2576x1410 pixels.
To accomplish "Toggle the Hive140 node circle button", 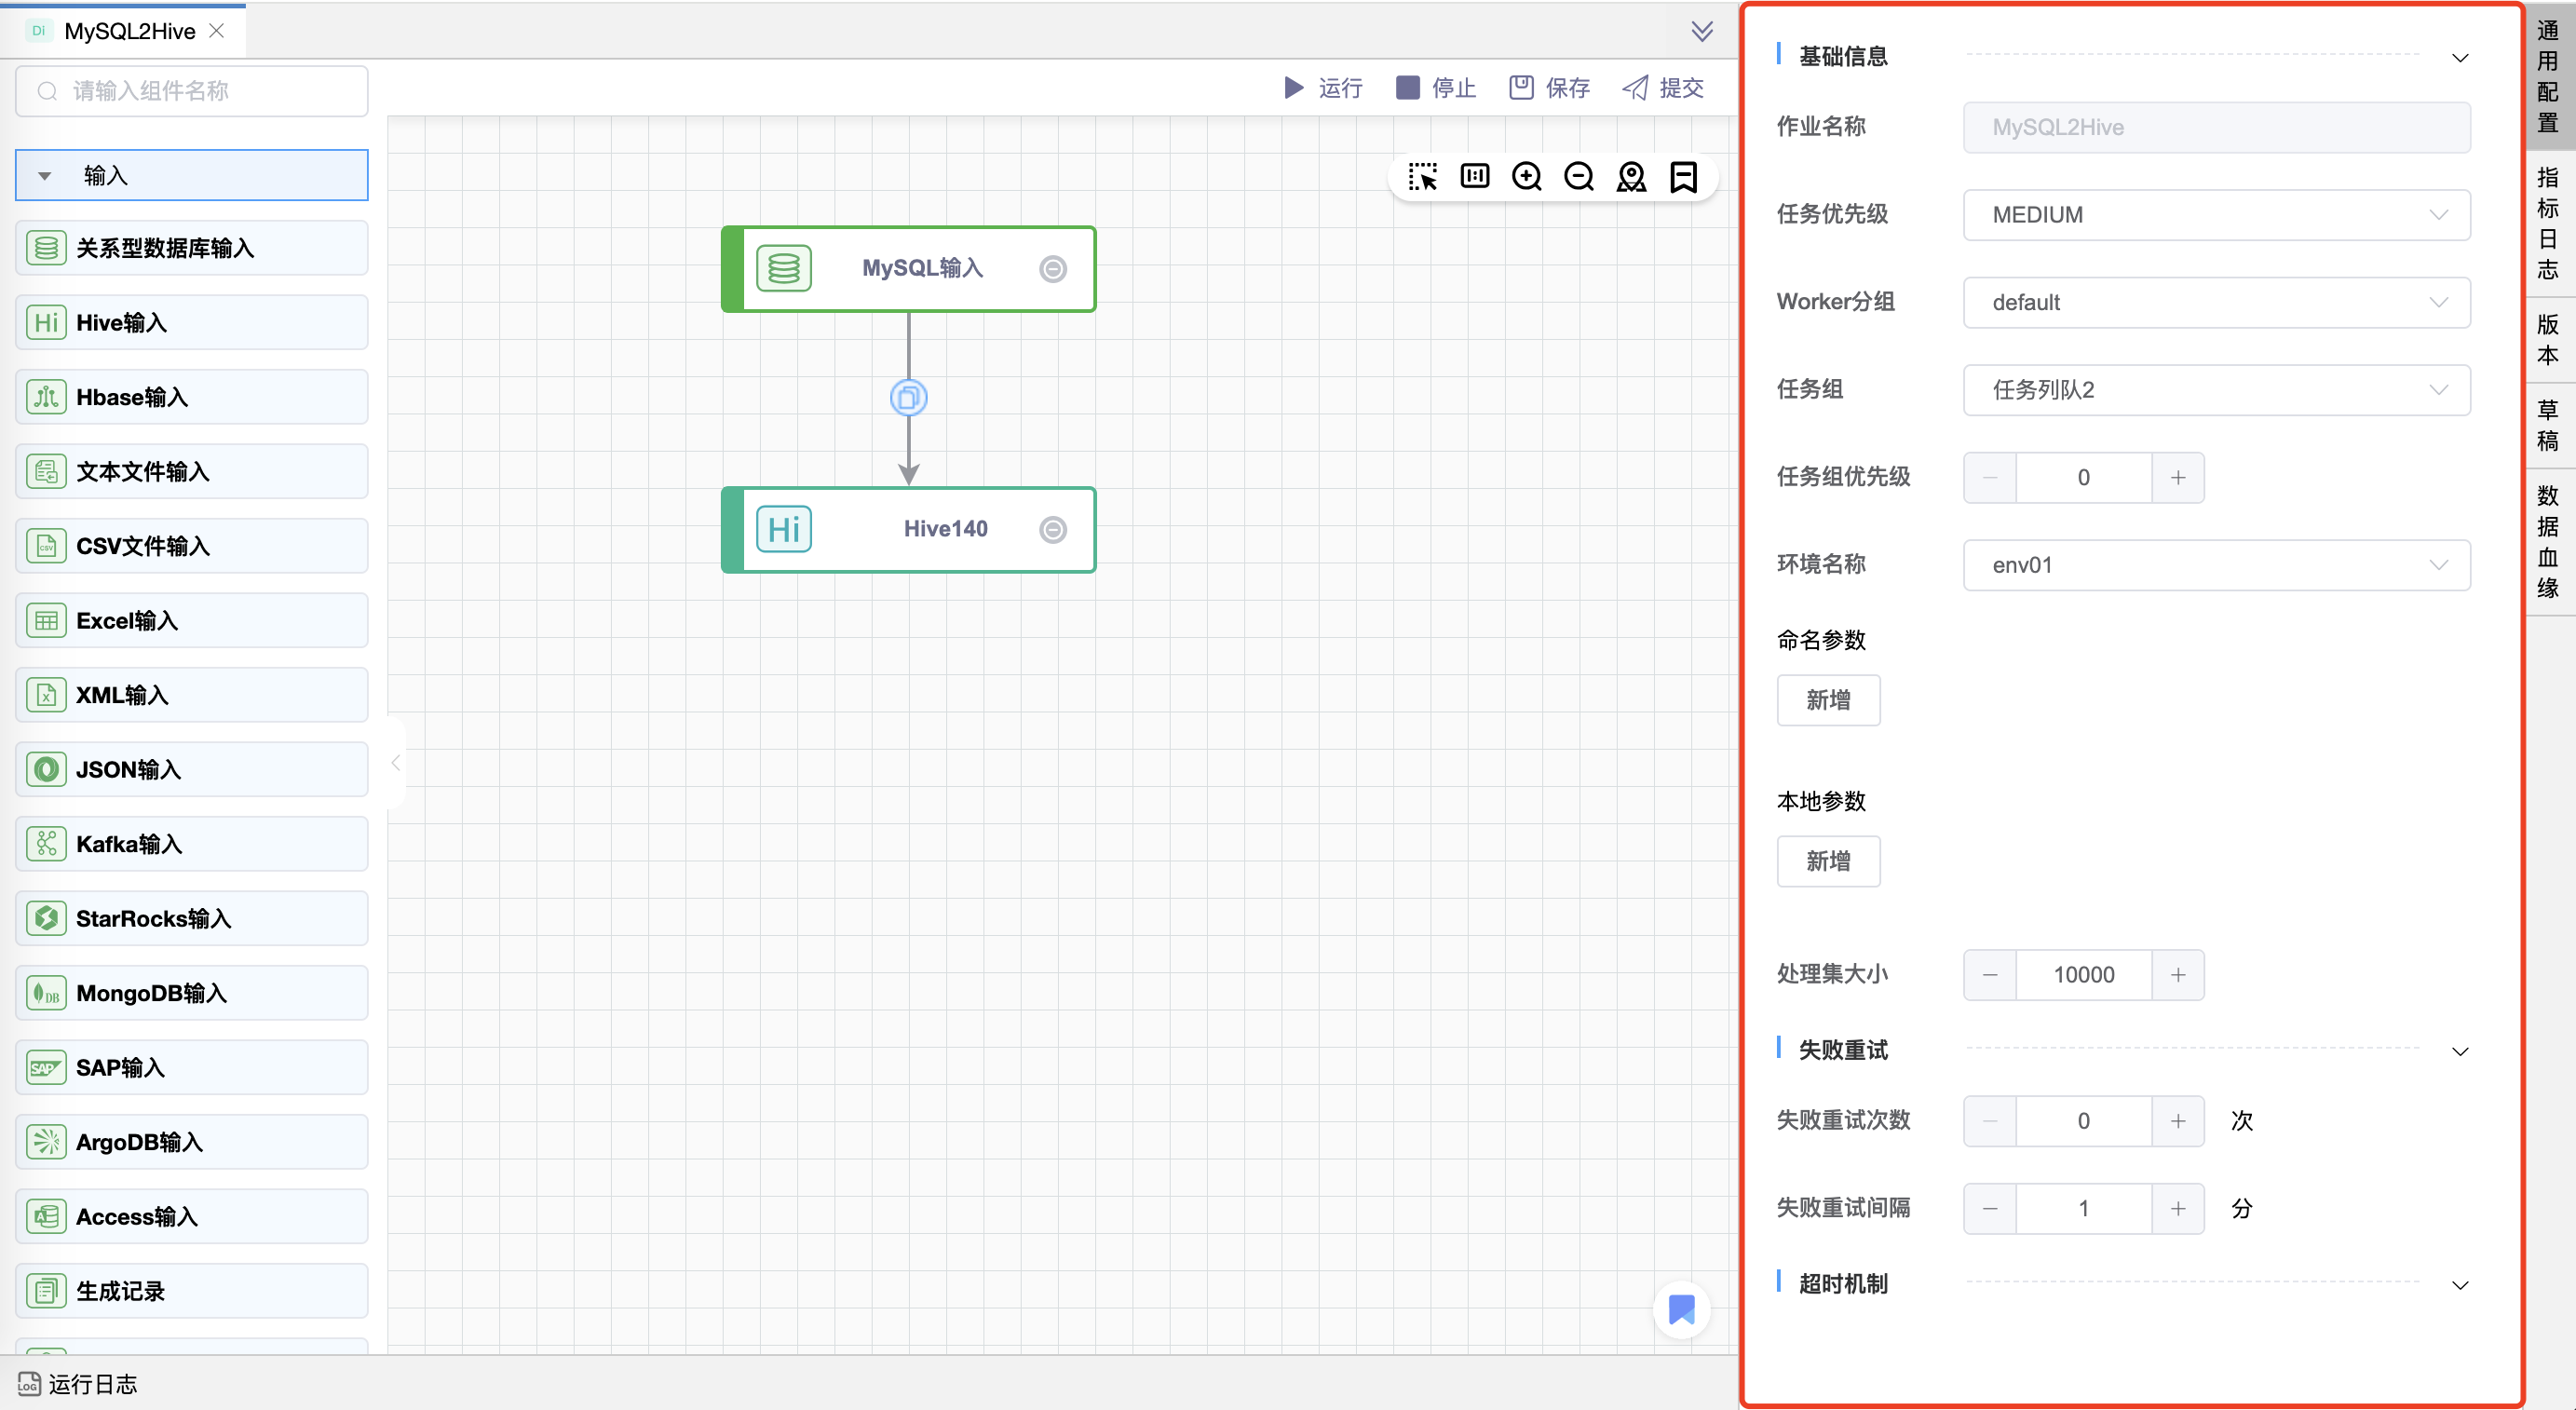I will click(1053, 530).
